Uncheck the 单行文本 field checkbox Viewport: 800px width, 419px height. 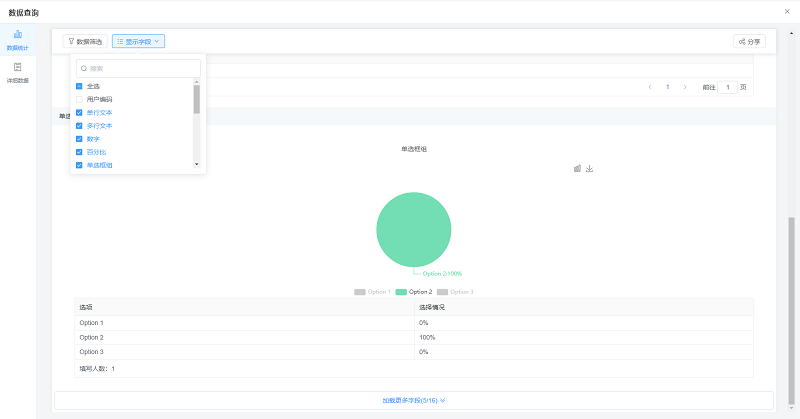coord(79,112)
